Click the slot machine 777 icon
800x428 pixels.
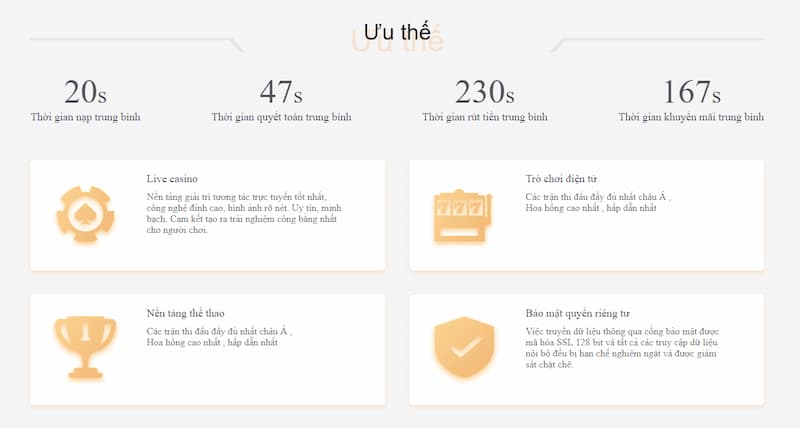(x=461, y=215)
